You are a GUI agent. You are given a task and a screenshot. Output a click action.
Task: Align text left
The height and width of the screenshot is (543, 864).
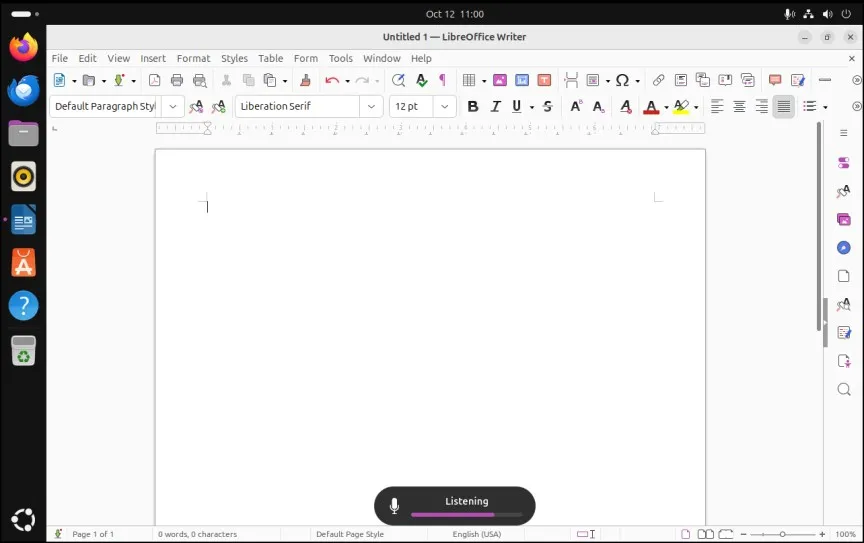[x=717, y=106]
